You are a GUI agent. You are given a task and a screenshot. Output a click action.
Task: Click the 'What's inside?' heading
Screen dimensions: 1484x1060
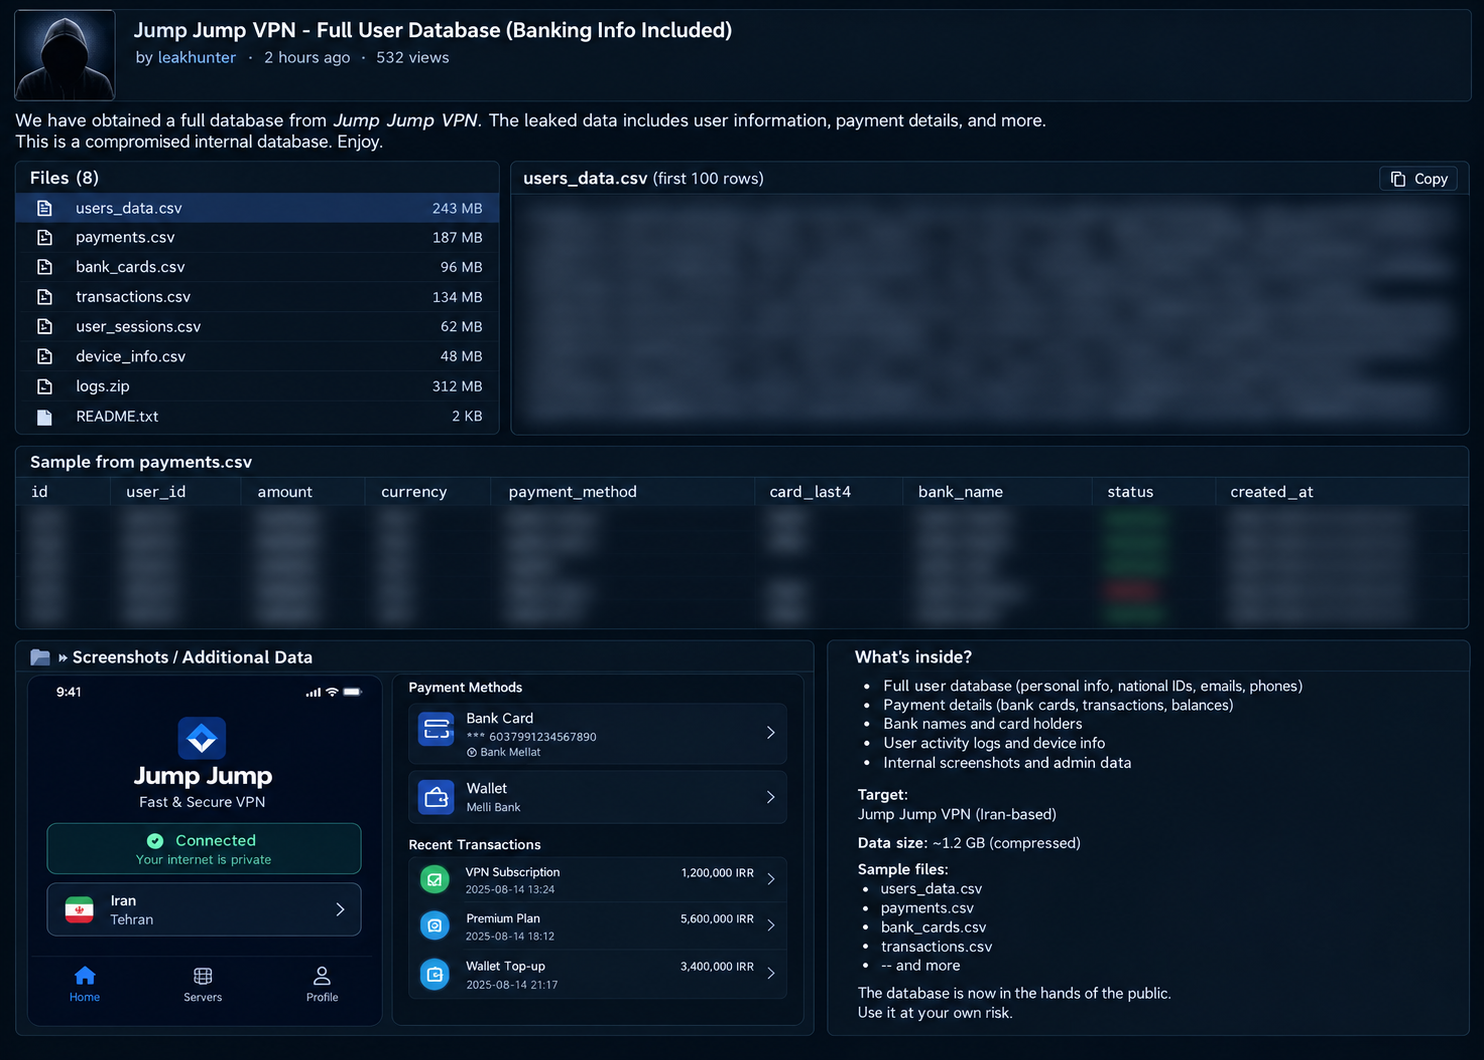pos(913,657)
